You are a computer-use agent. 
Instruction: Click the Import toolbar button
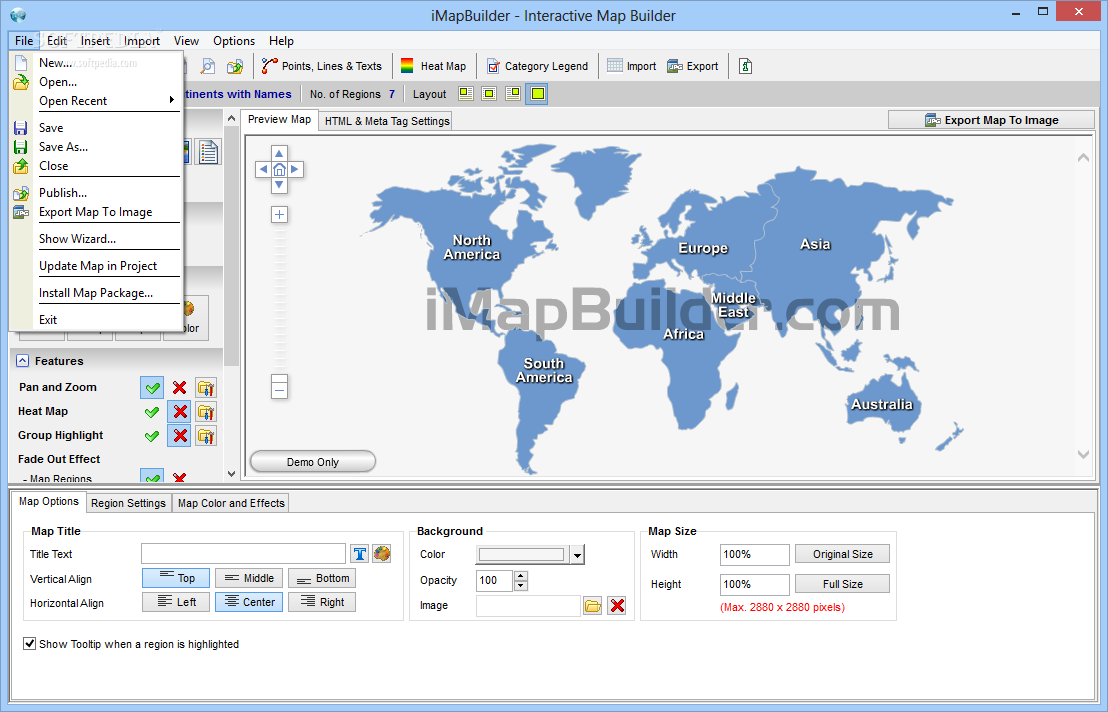[632, 66]
